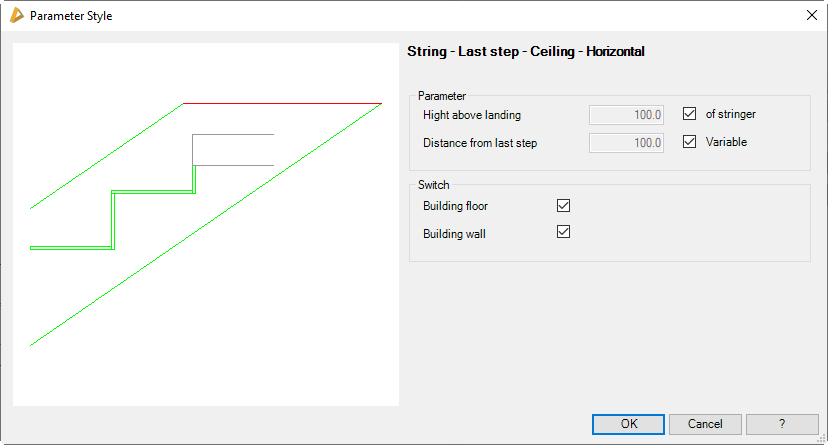Click the application logo in the title bar

coord(16,16)
